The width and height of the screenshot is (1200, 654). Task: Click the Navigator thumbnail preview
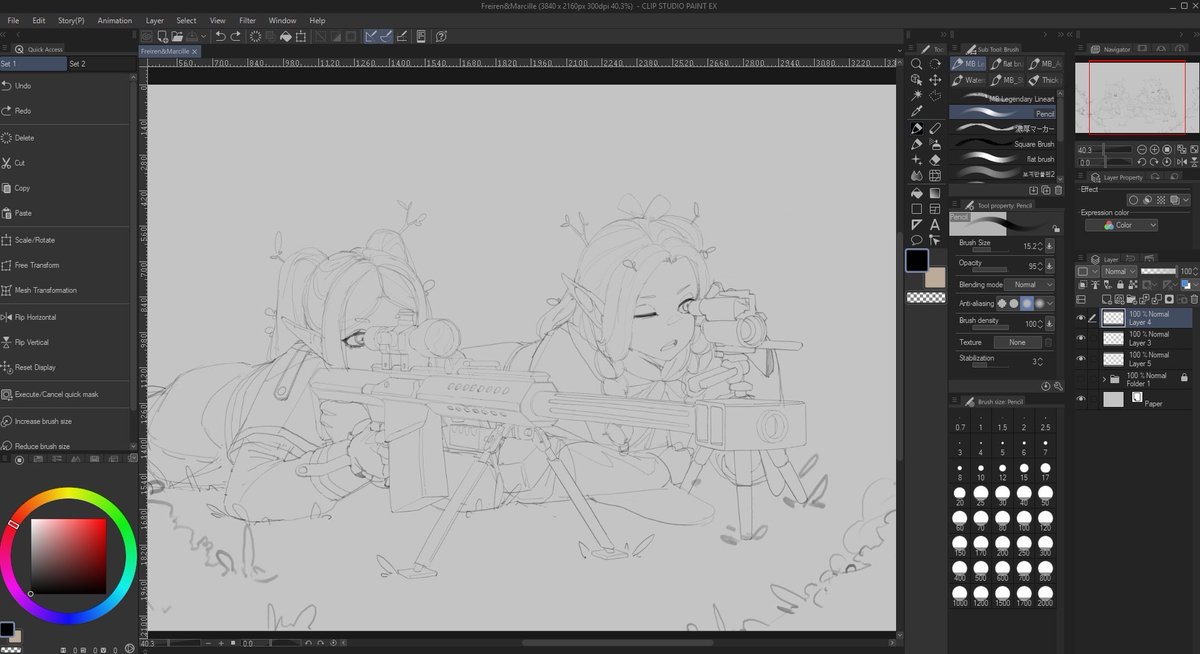[x=1137, y=96]
